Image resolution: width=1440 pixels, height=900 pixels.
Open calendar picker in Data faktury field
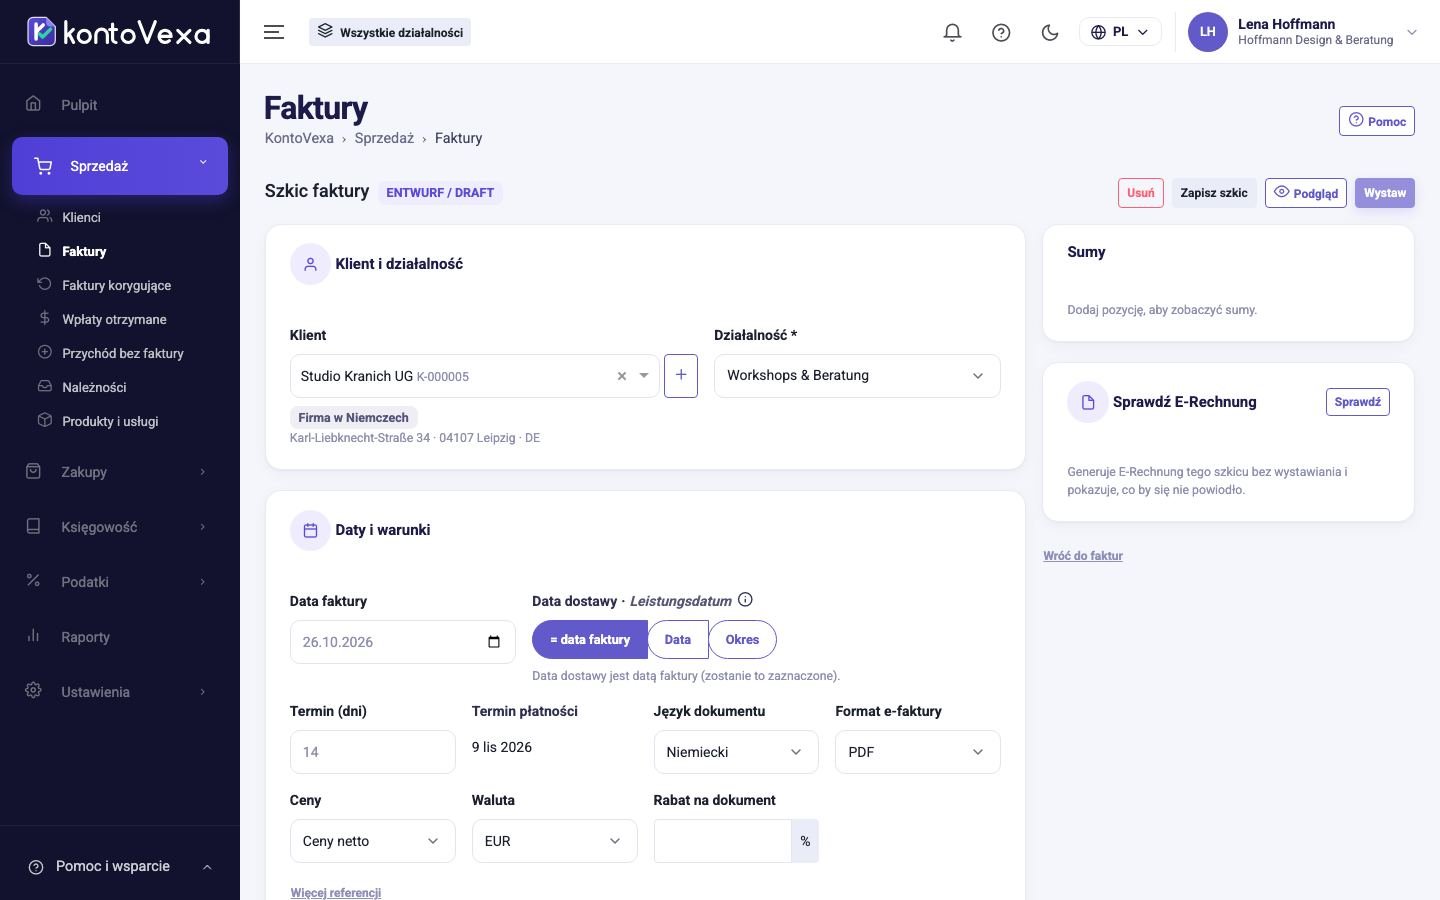494,642
